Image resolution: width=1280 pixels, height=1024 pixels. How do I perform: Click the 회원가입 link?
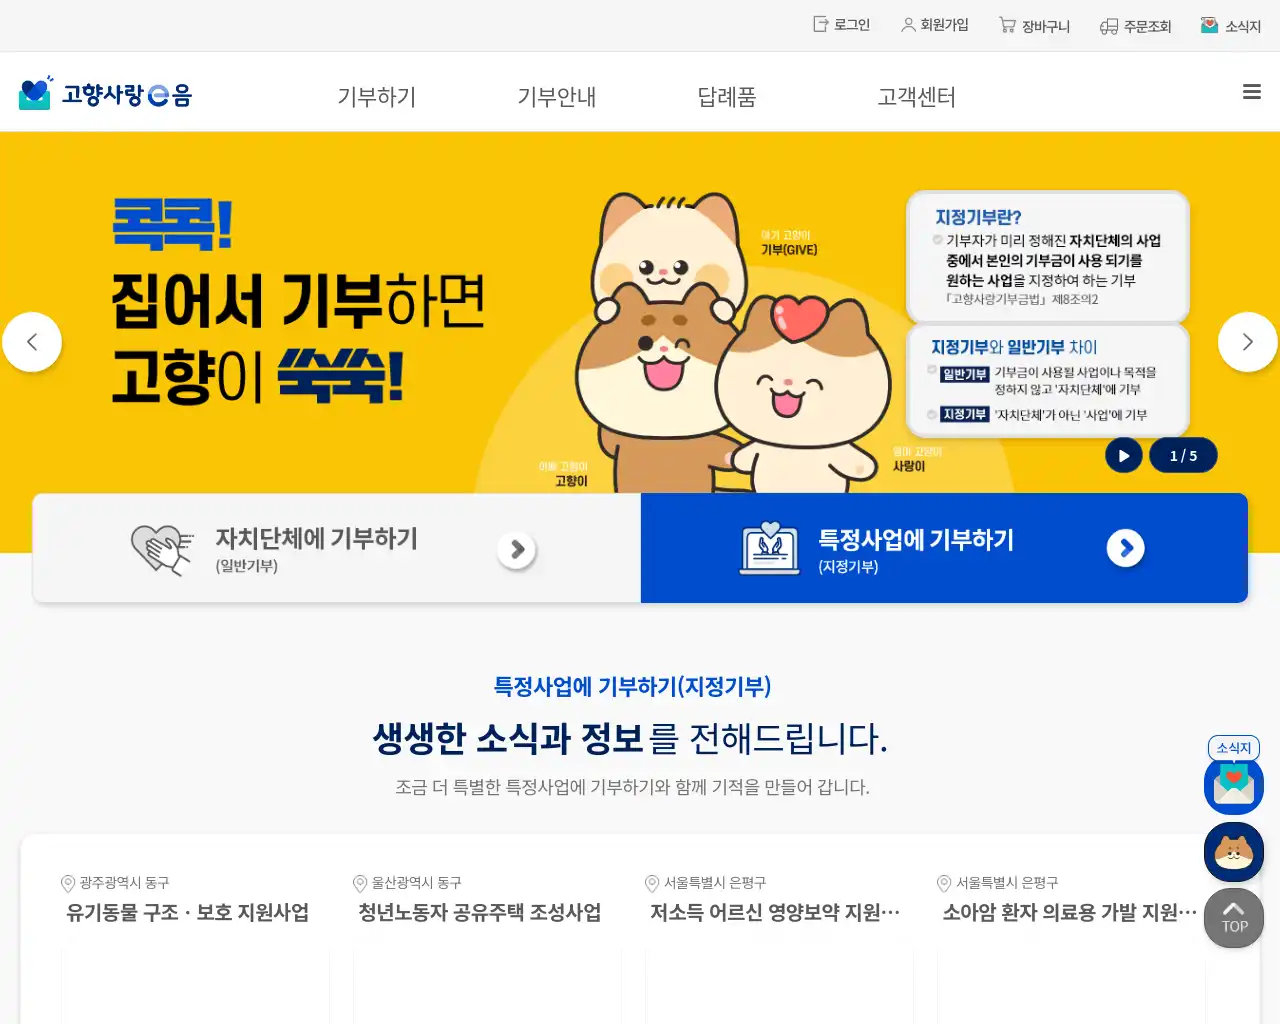pos(935,25)
